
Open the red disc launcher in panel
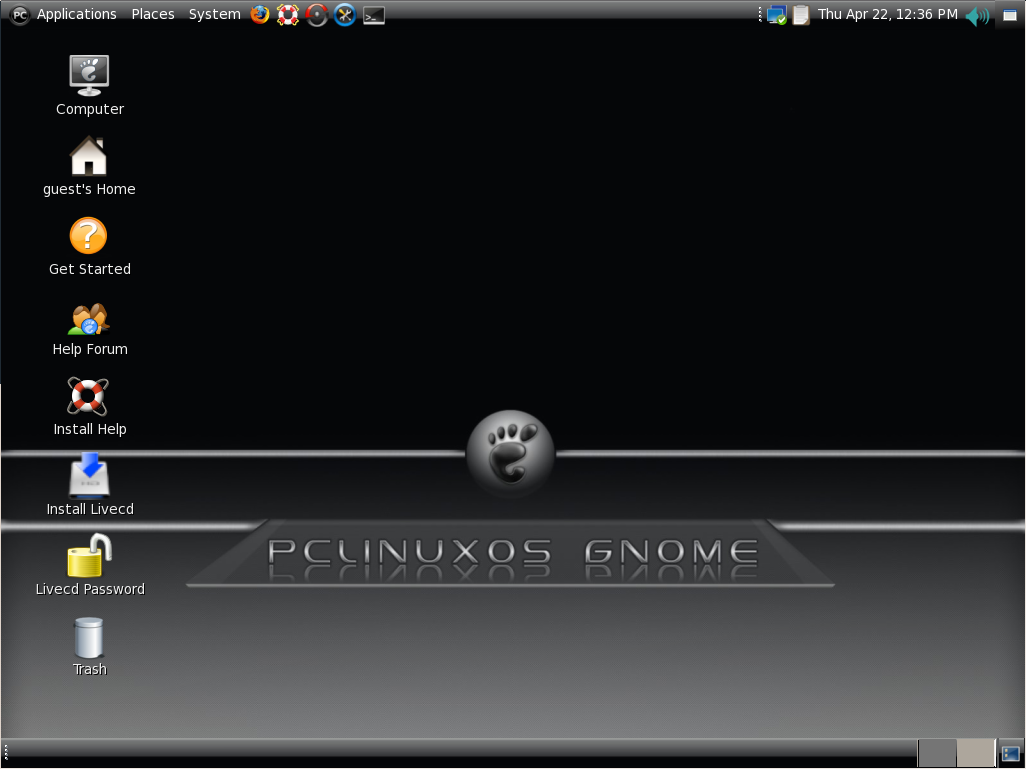[x=317, y=14]
